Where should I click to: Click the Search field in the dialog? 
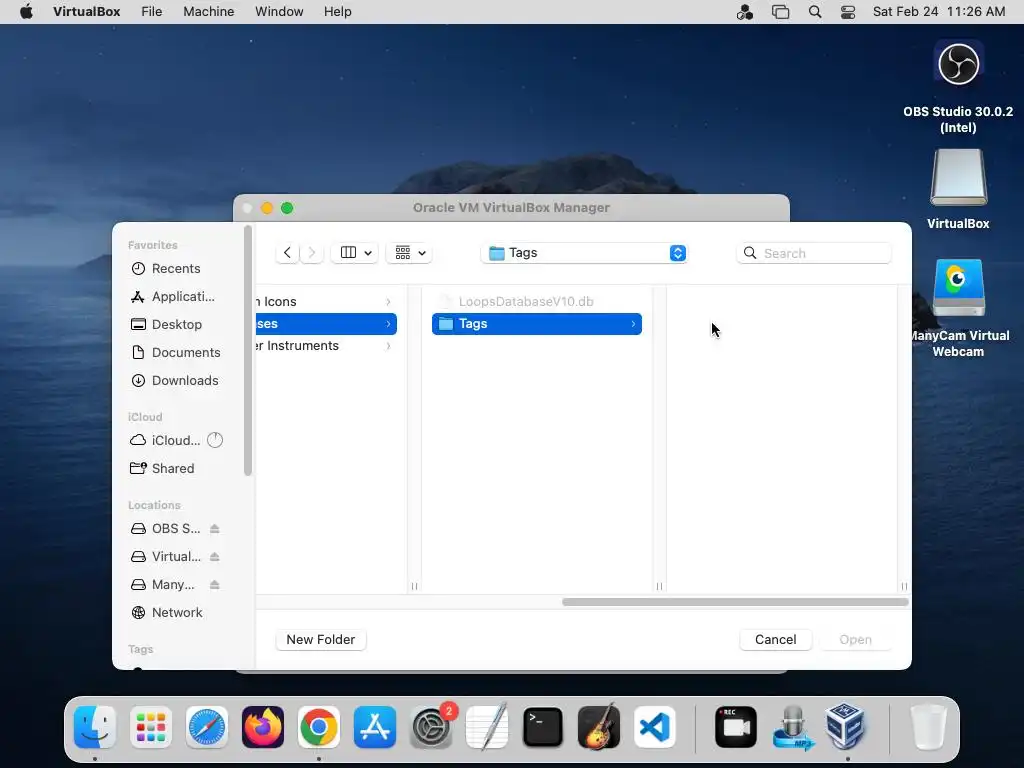click(814, 253)
